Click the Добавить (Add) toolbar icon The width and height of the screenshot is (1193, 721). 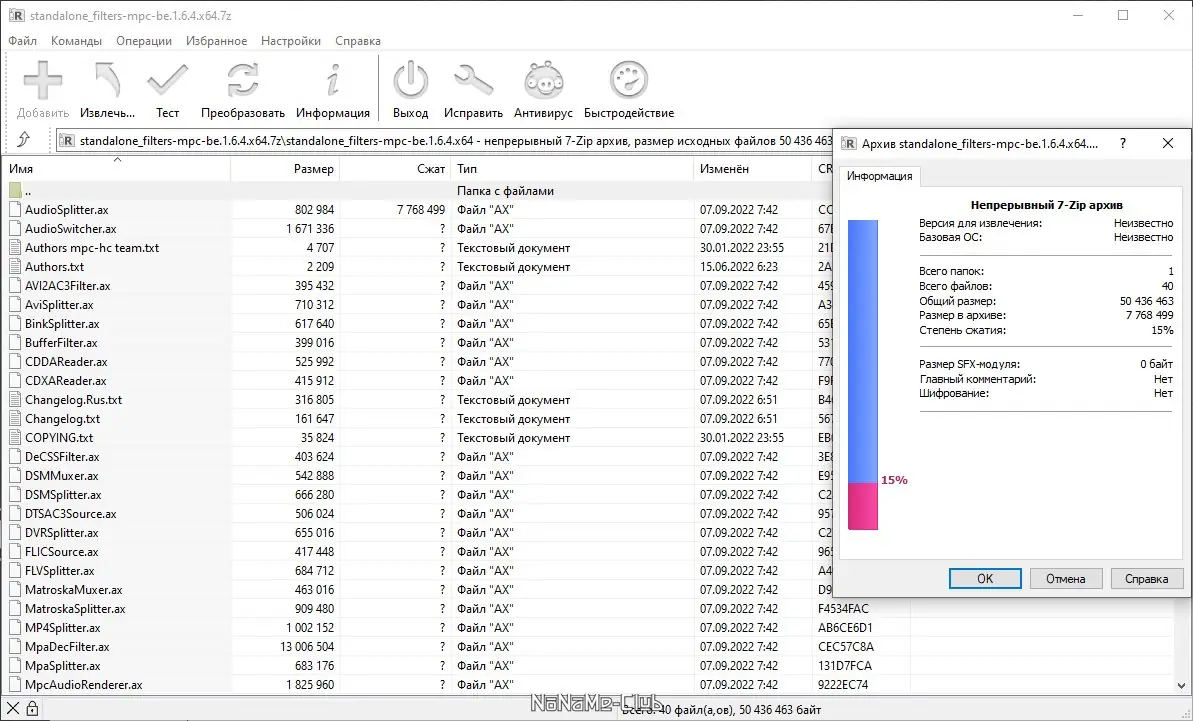click(43, 81)
